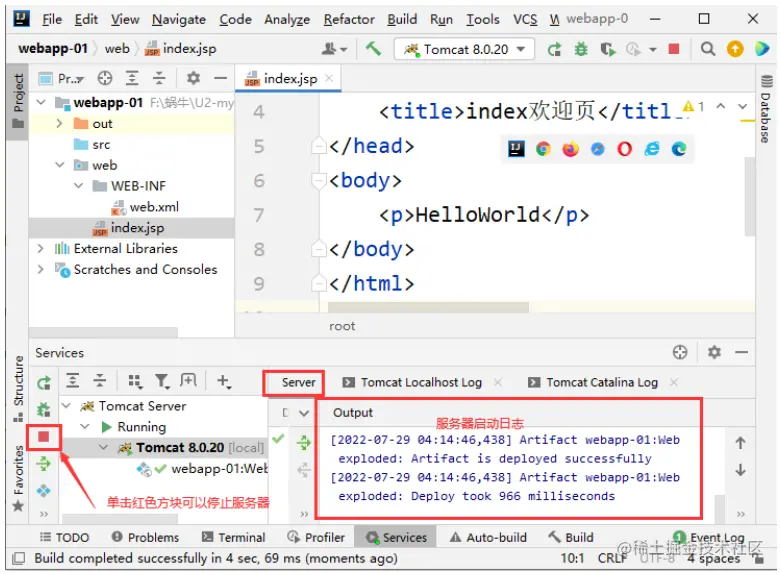
Task: Open Search Everywhere magnifier icon
Action: point(707,49)
